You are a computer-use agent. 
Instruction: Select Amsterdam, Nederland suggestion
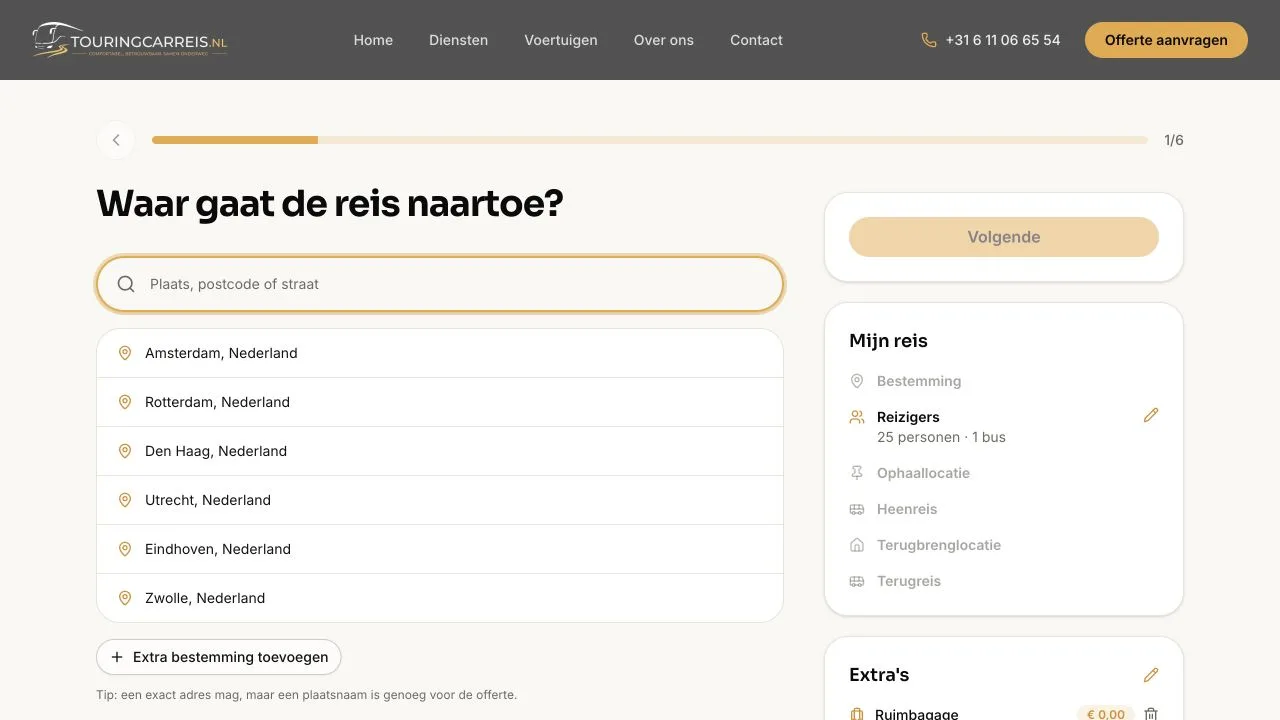tap(440, 353)
